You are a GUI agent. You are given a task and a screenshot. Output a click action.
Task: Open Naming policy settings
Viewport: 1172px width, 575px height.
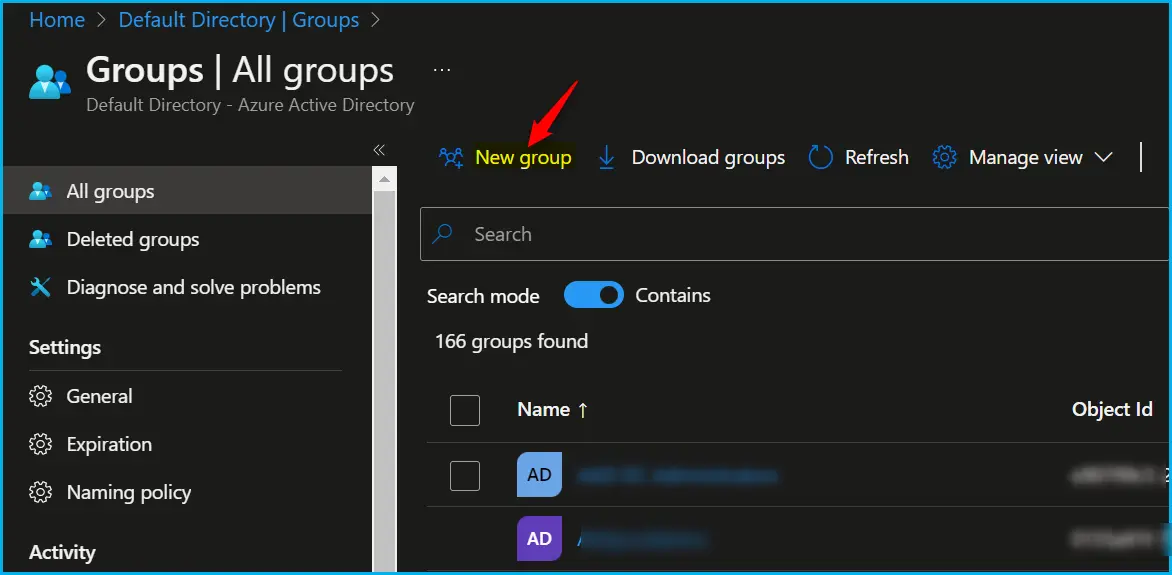(x=129, y=492)
